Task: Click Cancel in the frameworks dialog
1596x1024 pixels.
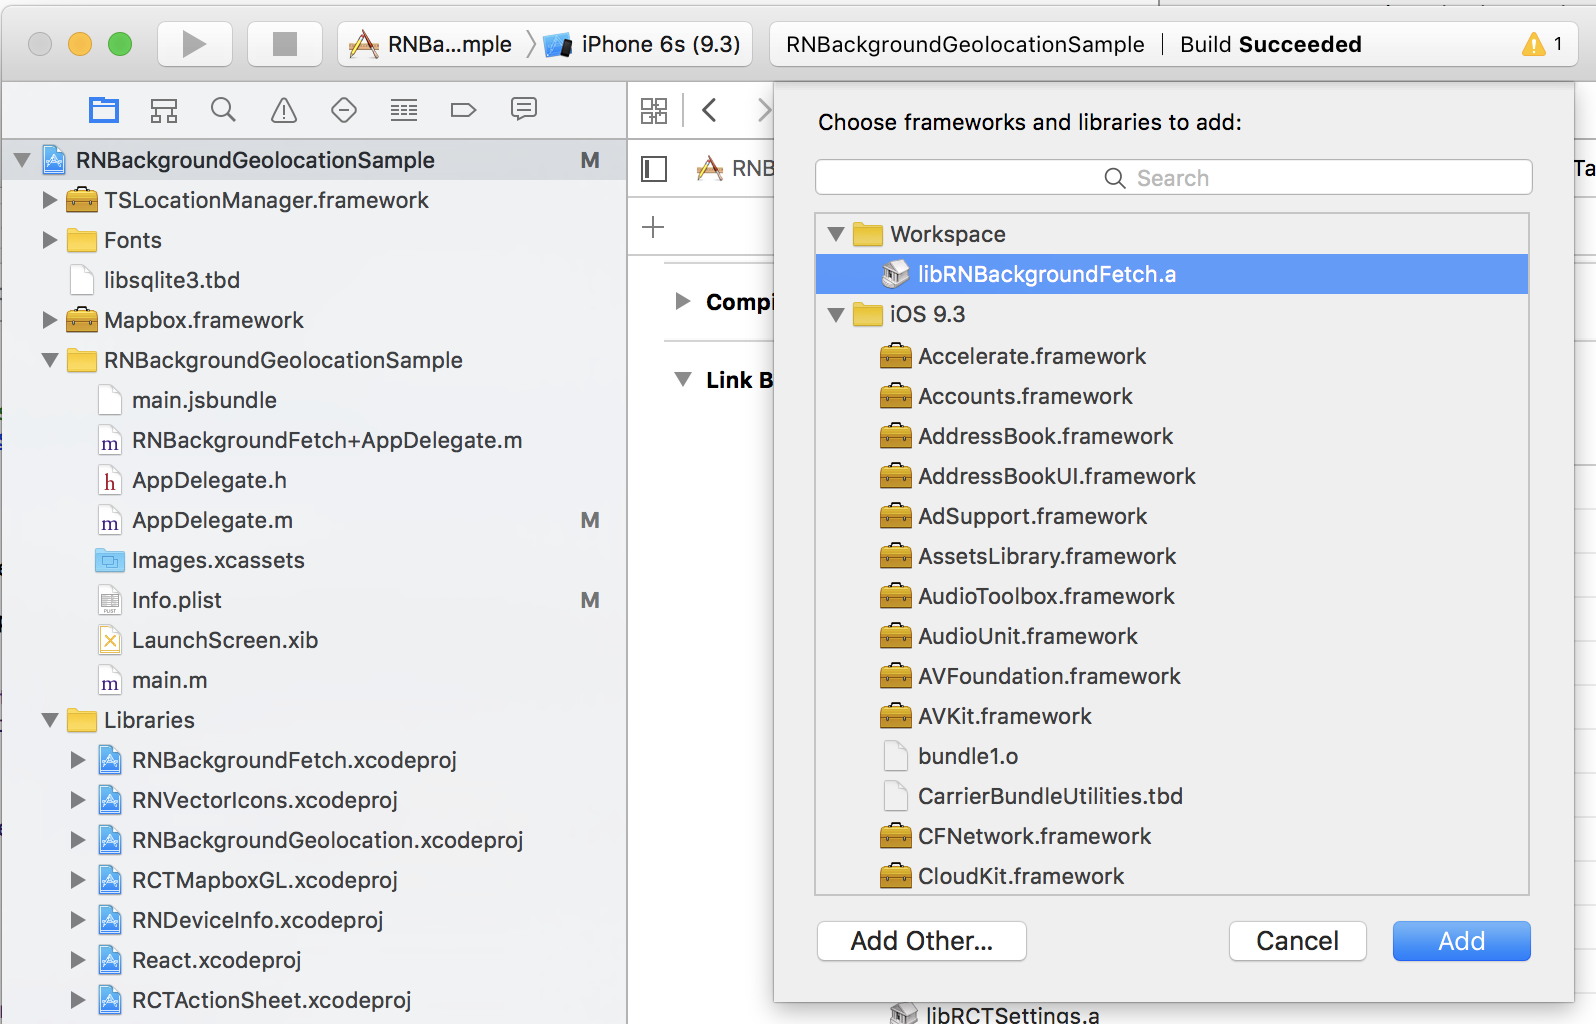Action: 1298,941
